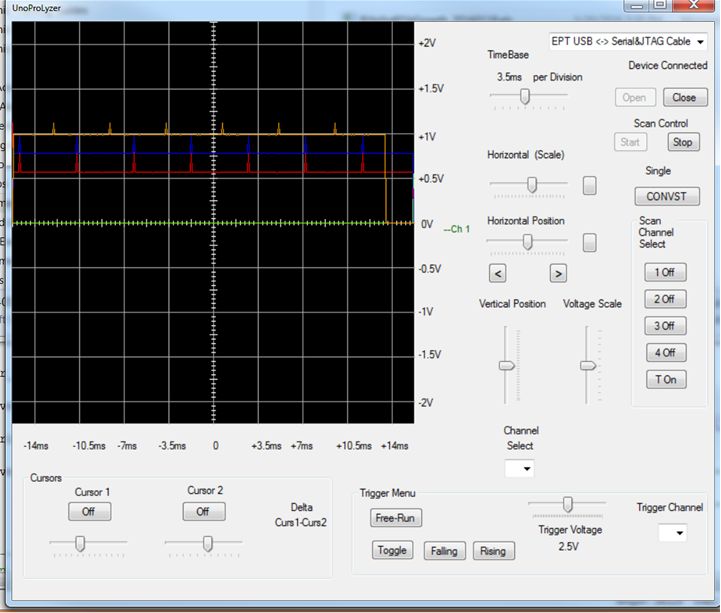Select Falling edge trigger

pyautogui.click(x=444, y=550)
